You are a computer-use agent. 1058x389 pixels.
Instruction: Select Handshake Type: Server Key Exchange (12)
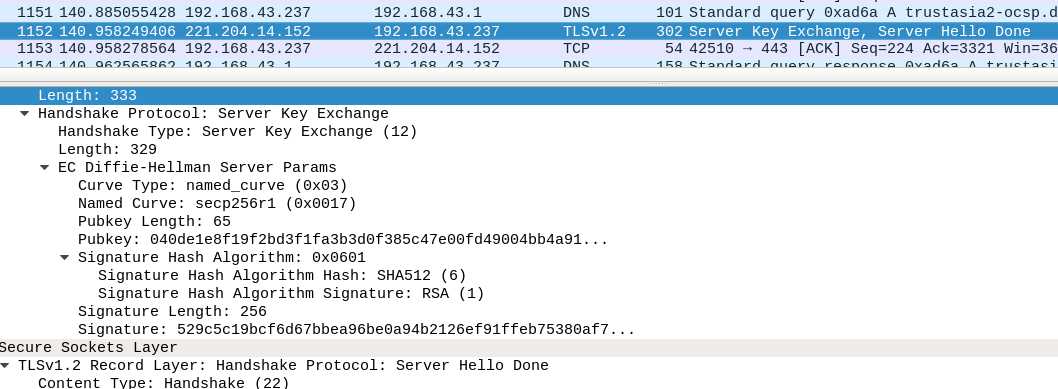[238, 131]
